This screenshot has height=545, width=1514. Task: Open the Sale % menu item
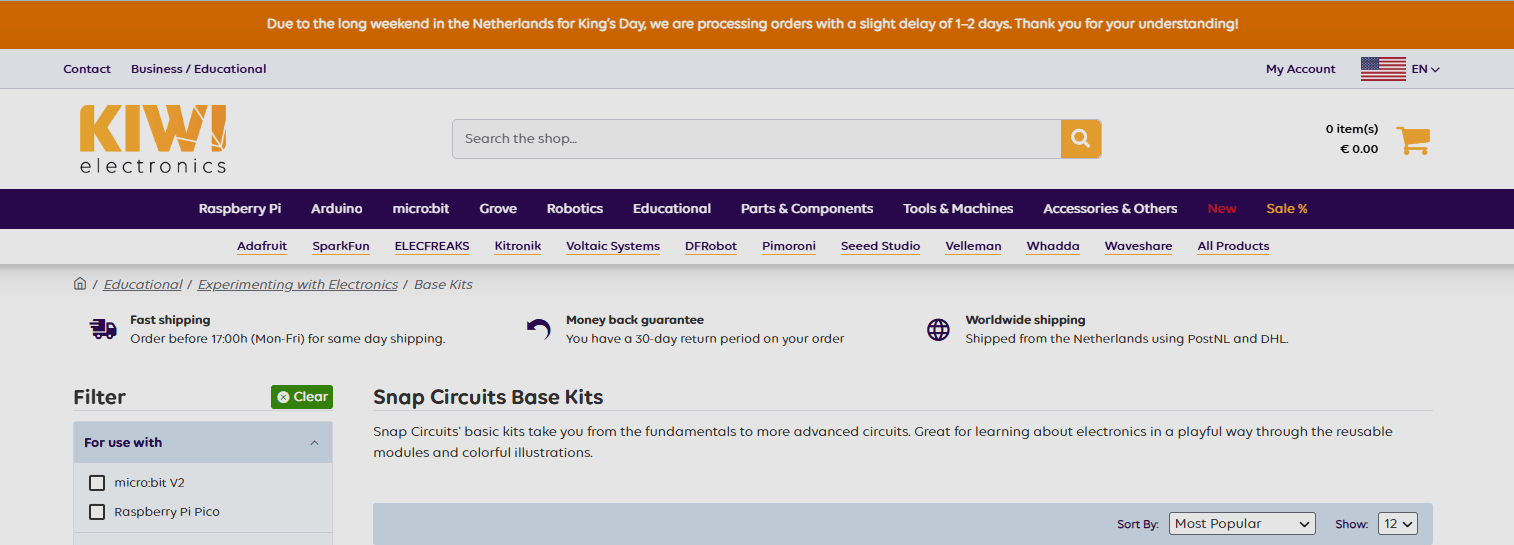pyautogui.click(x=1287, y=209)
